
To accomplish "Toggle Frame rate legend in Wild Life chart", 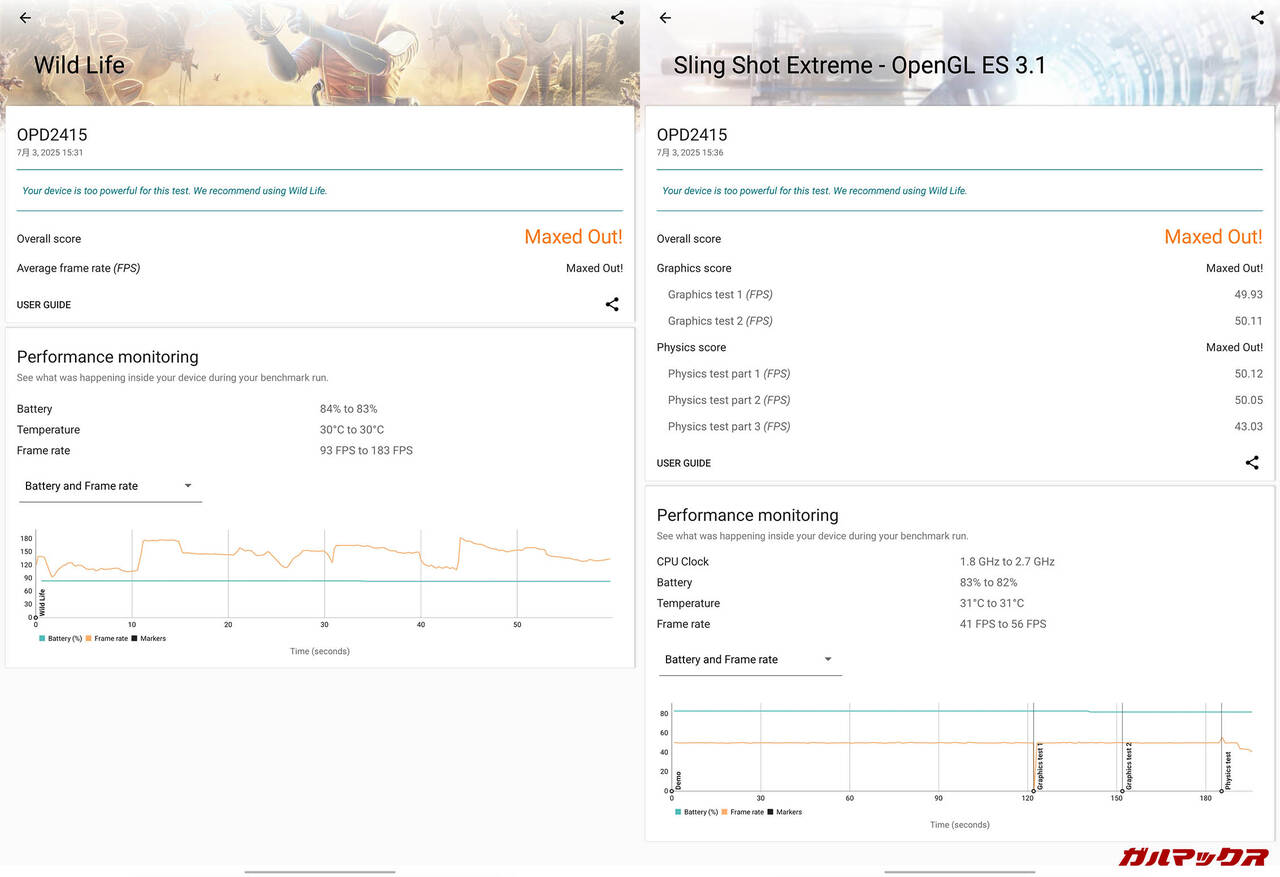I will pyautogui.click(x=107, y=638).
